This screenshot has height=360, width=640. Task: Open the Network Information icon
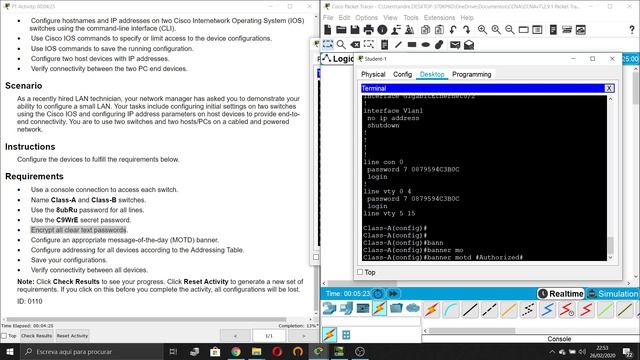pos(382,30)
